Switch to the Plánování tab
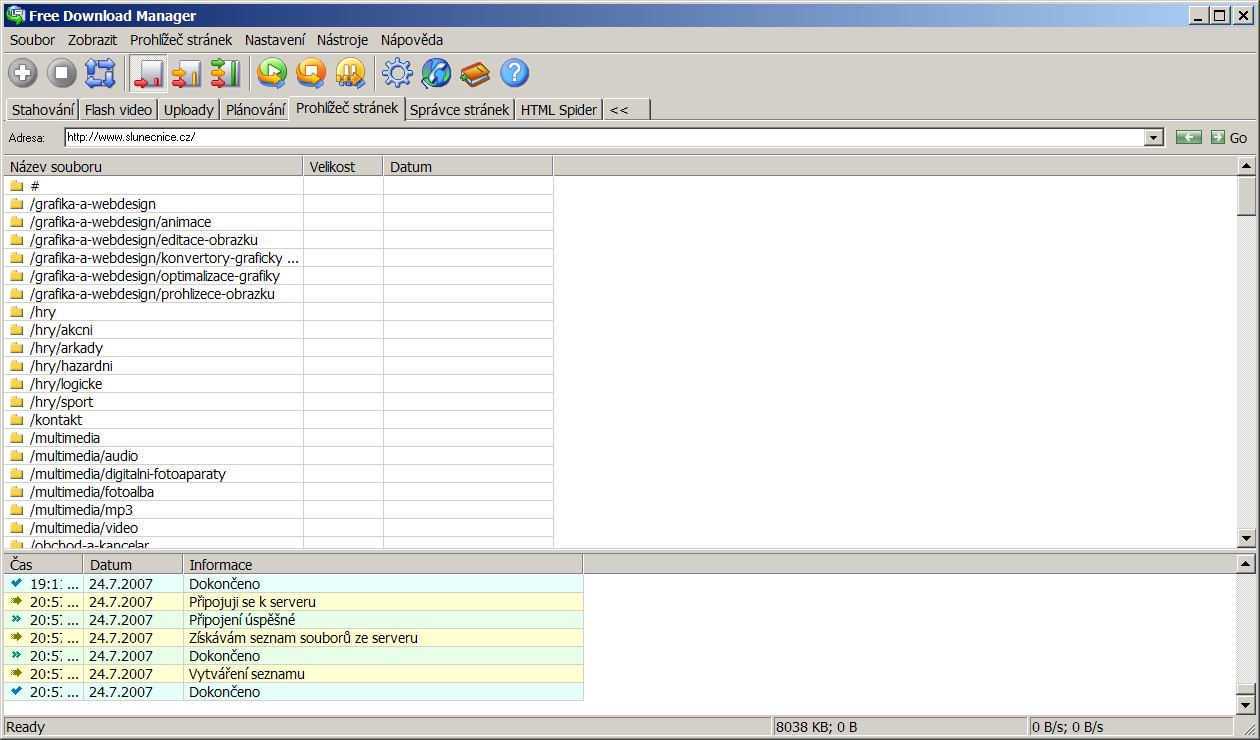This screenshot has height=740, width=1260. [x=256, y=110]
